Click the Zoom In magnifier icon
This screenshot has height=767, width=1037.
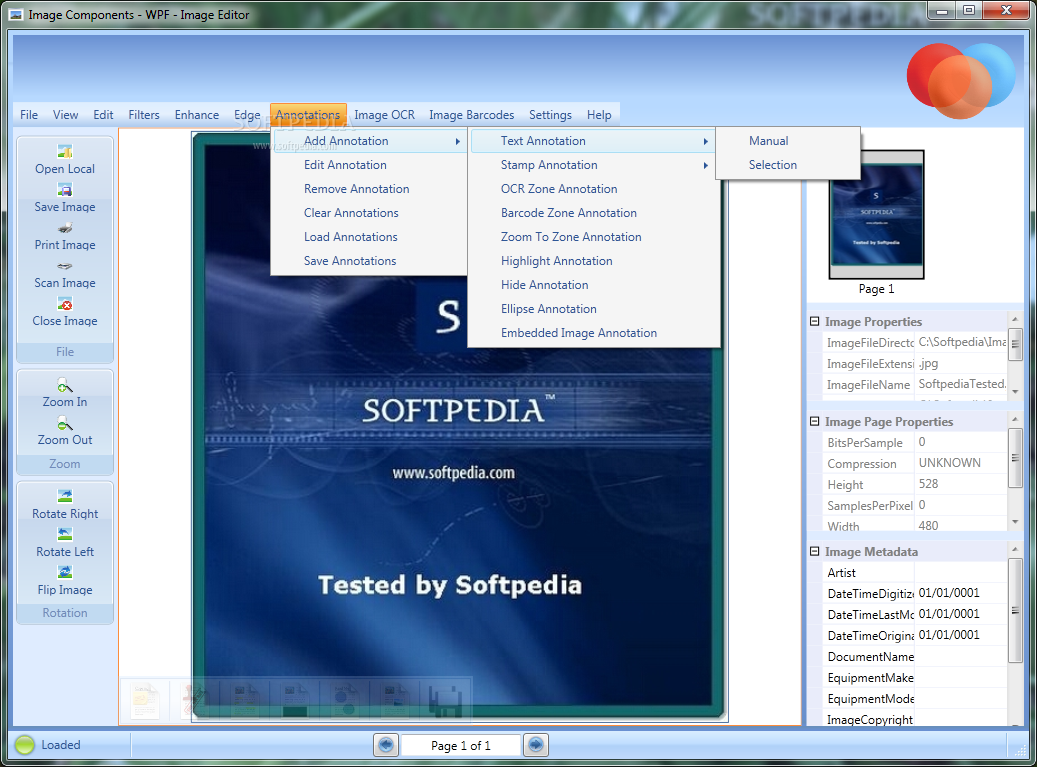65,385
